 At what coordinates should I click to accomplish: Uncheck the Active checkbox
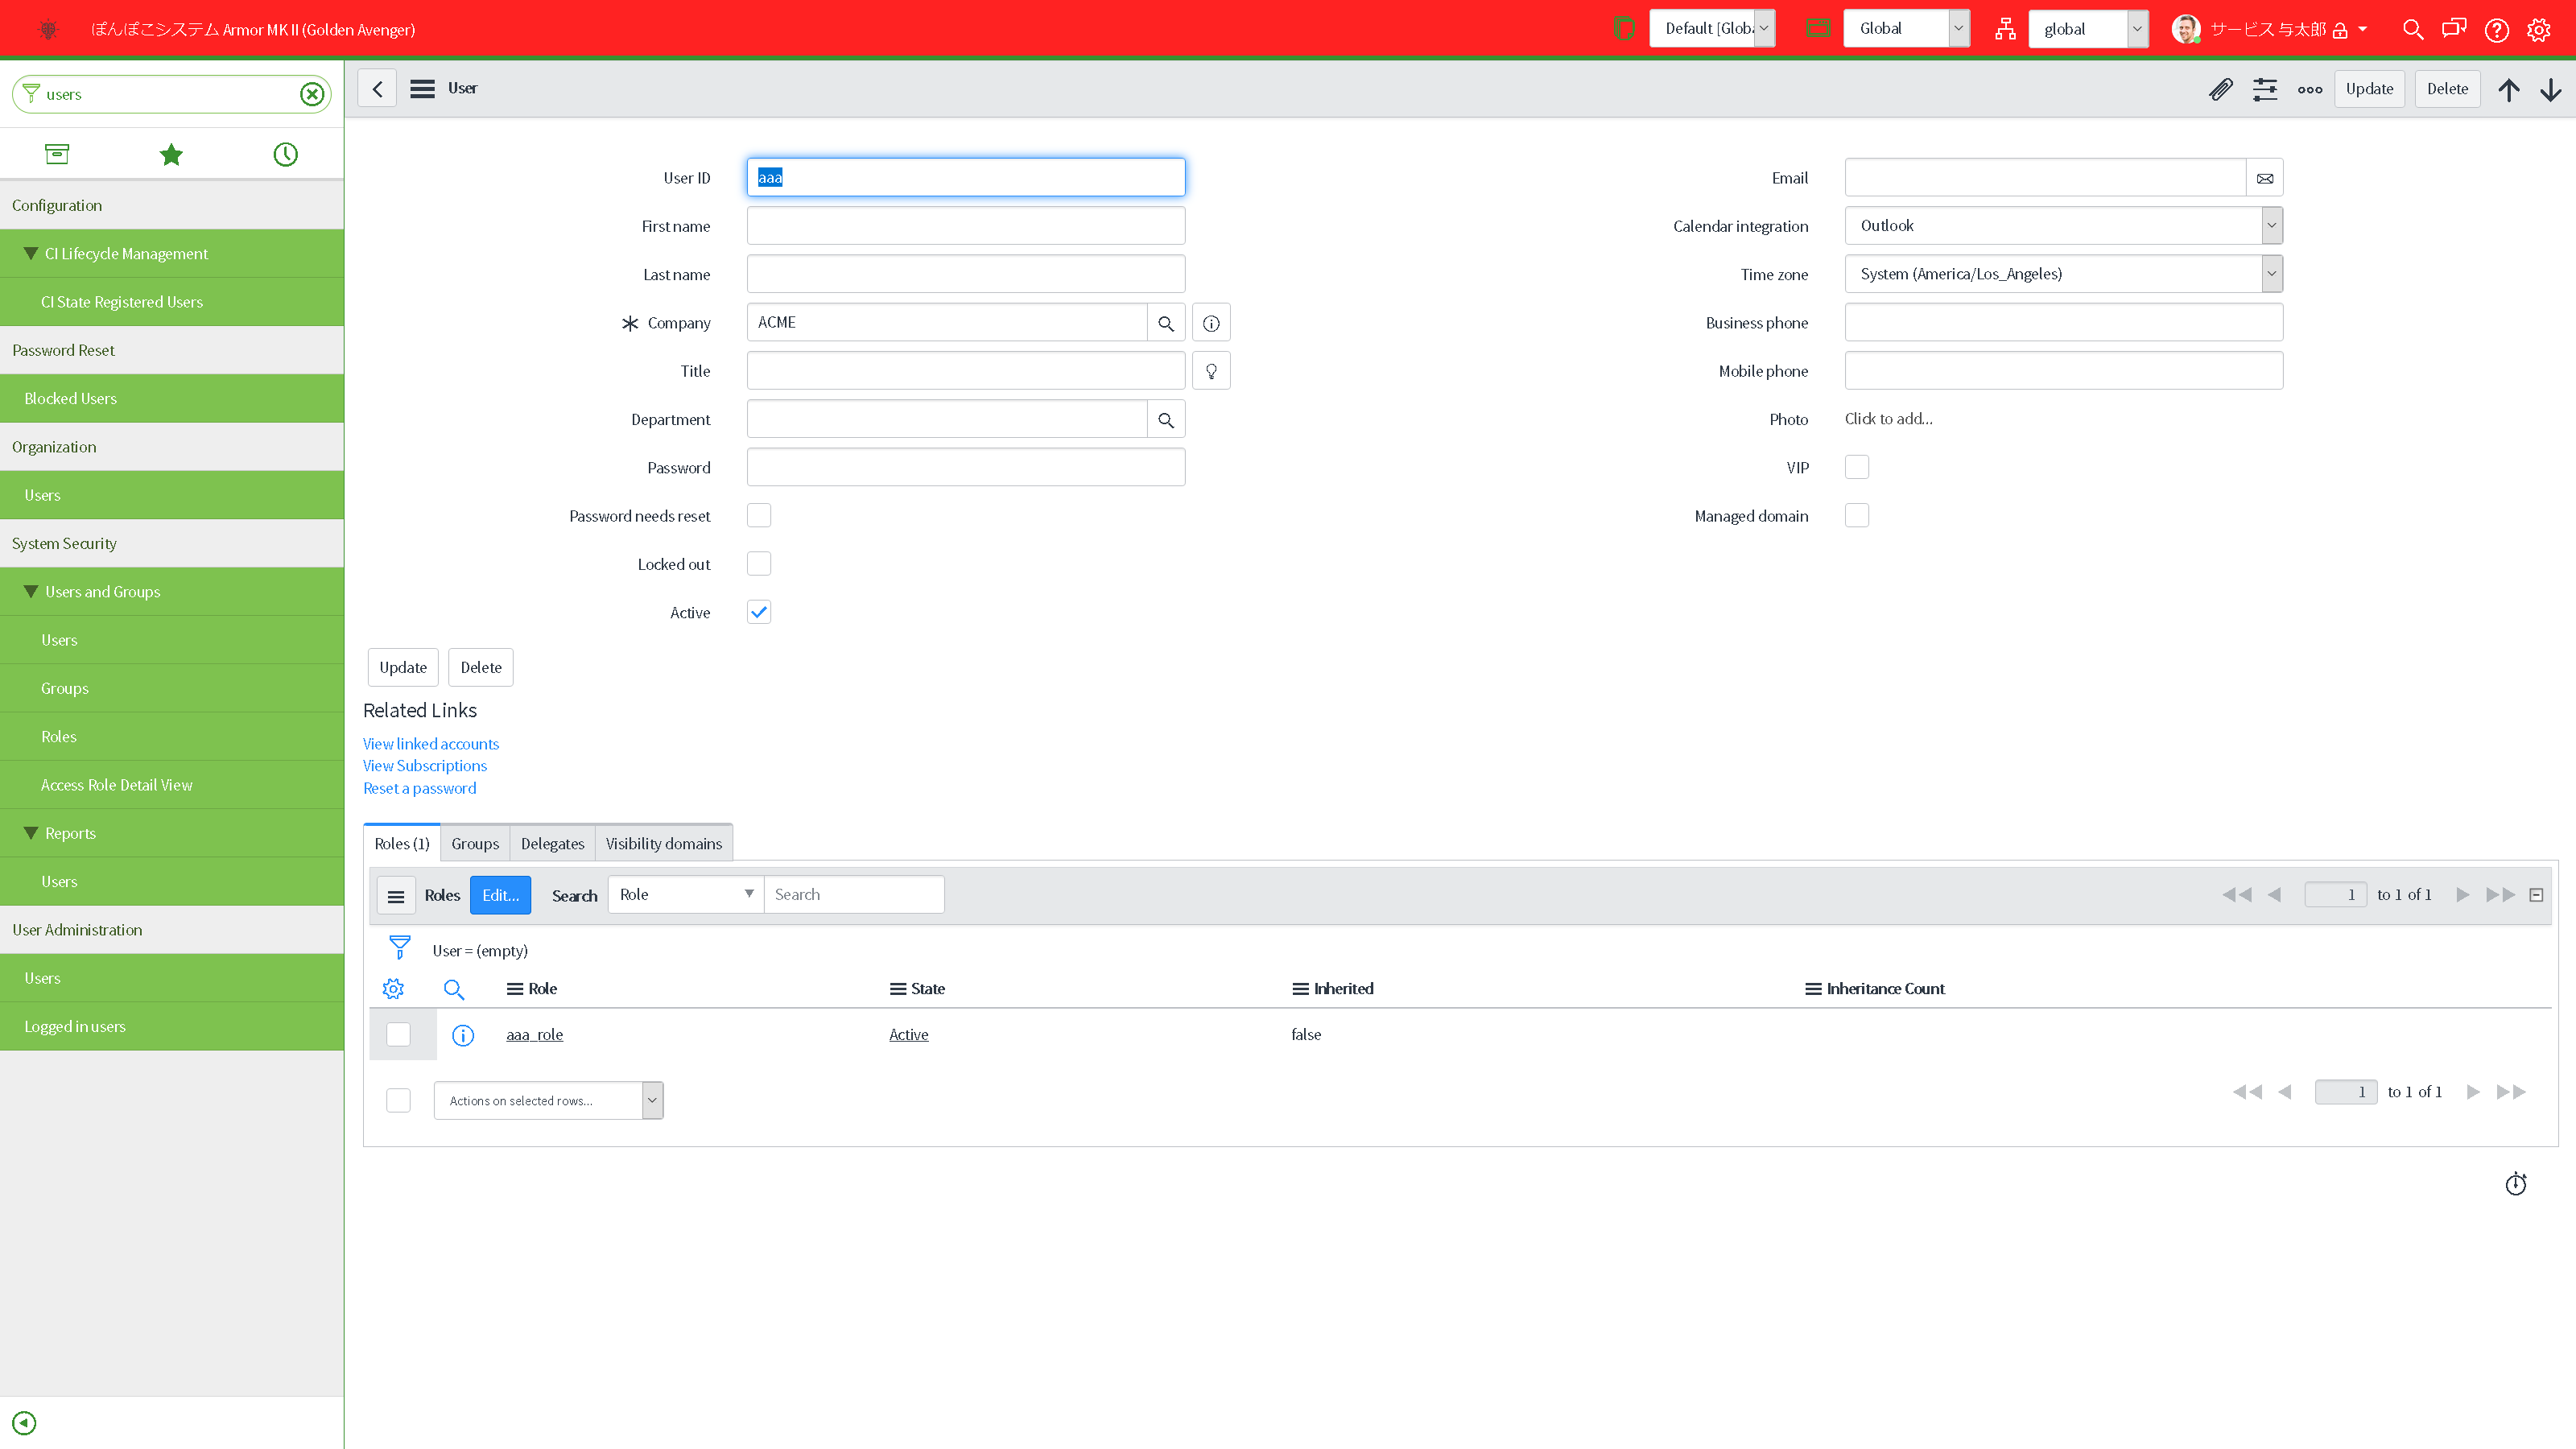click(x=759, y=612)
